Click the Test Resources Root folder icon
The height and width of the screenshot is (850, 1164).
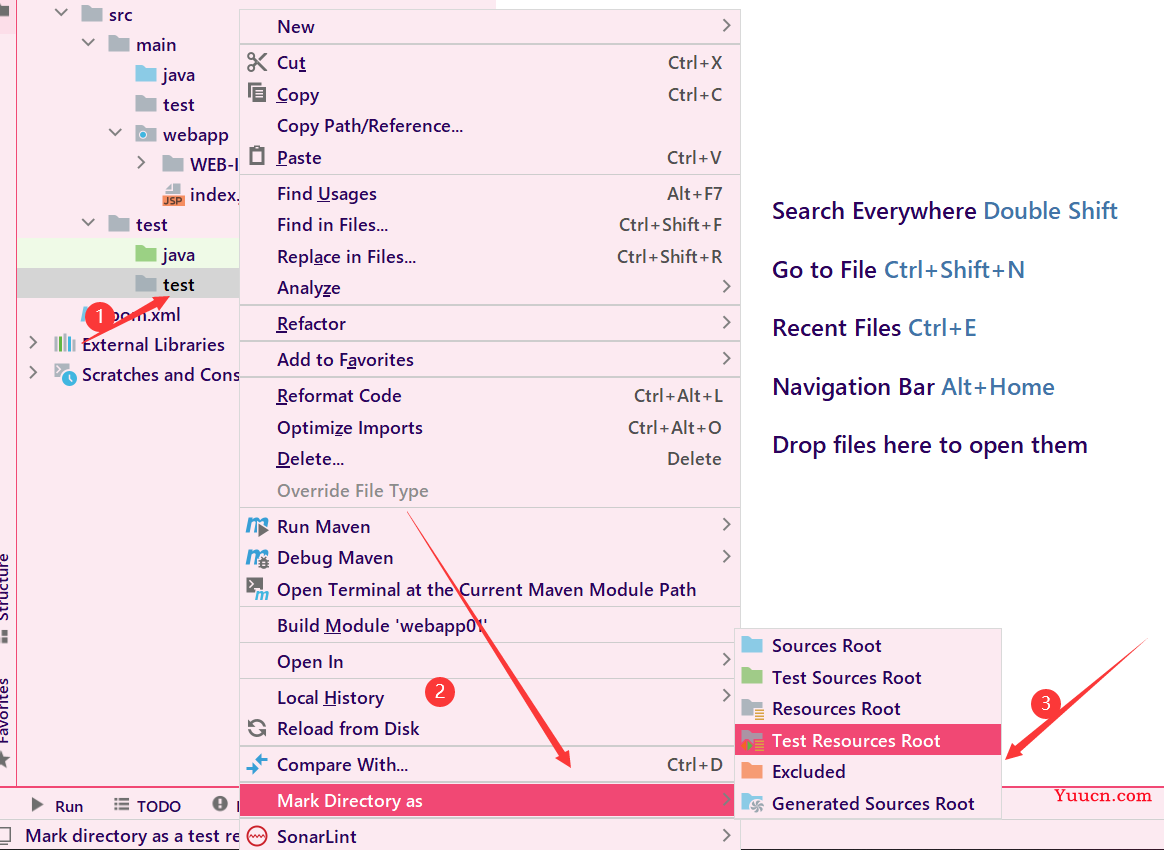[x=753, y=740]
